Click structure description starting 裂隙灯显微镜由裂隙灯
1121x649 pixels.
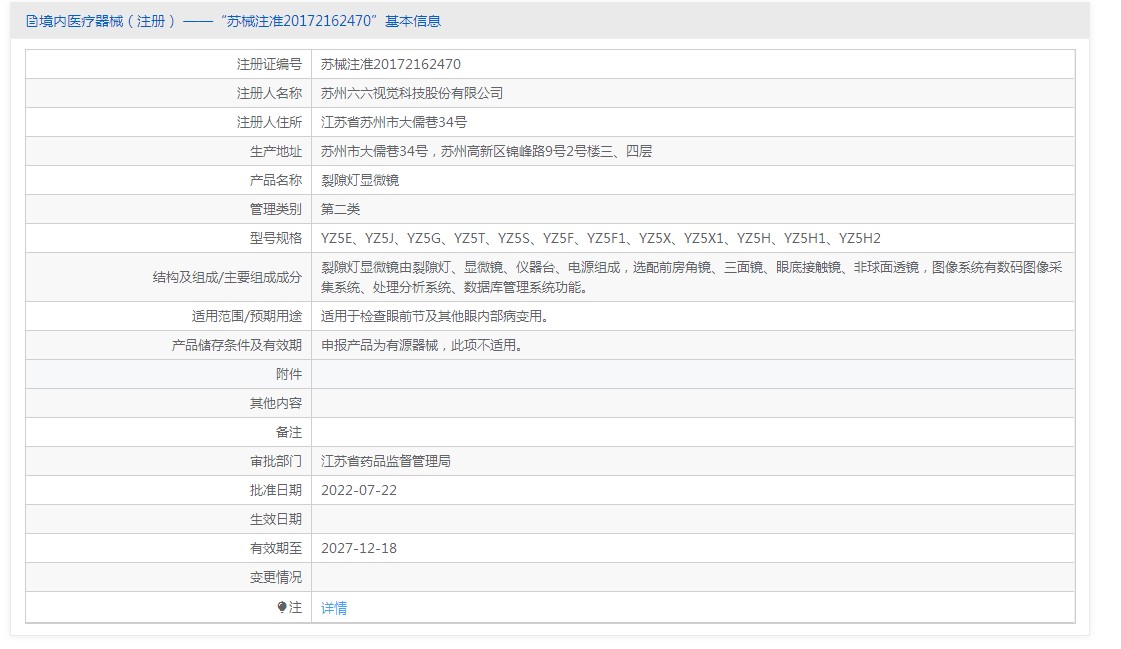point(691,277)
